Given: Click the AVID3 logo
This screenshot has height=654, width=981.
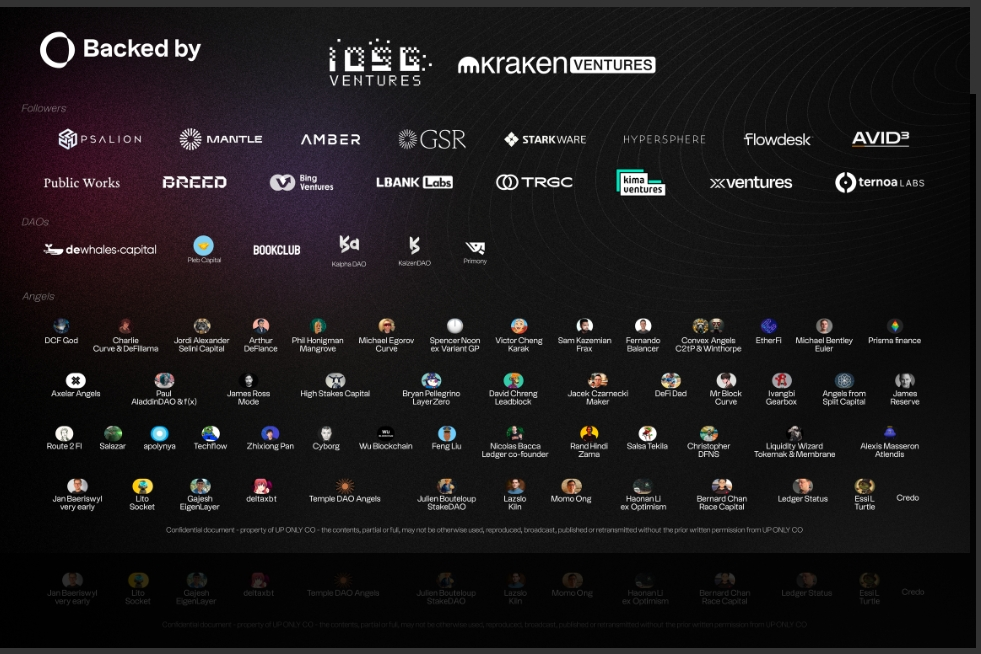Looking at the screenshot, I should click(880, 138).
